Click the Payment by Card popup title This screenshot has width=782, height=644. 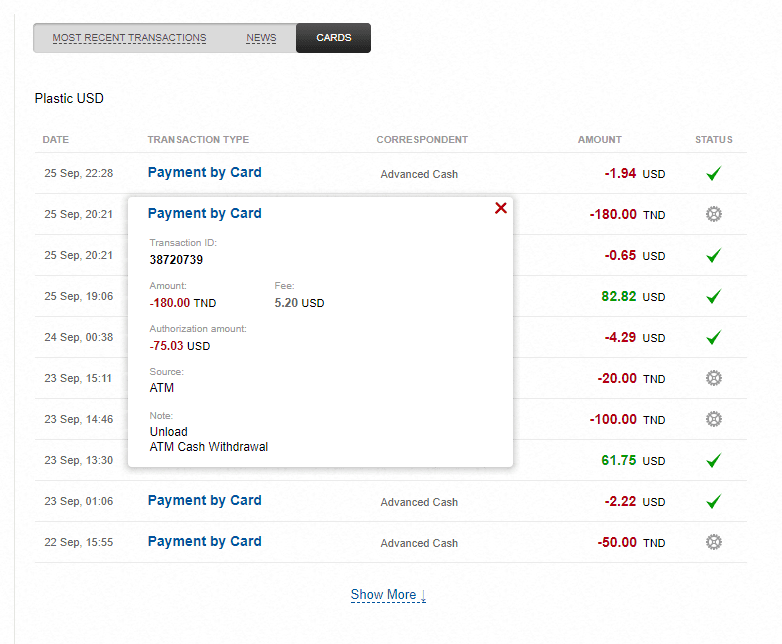coord(204,213)
